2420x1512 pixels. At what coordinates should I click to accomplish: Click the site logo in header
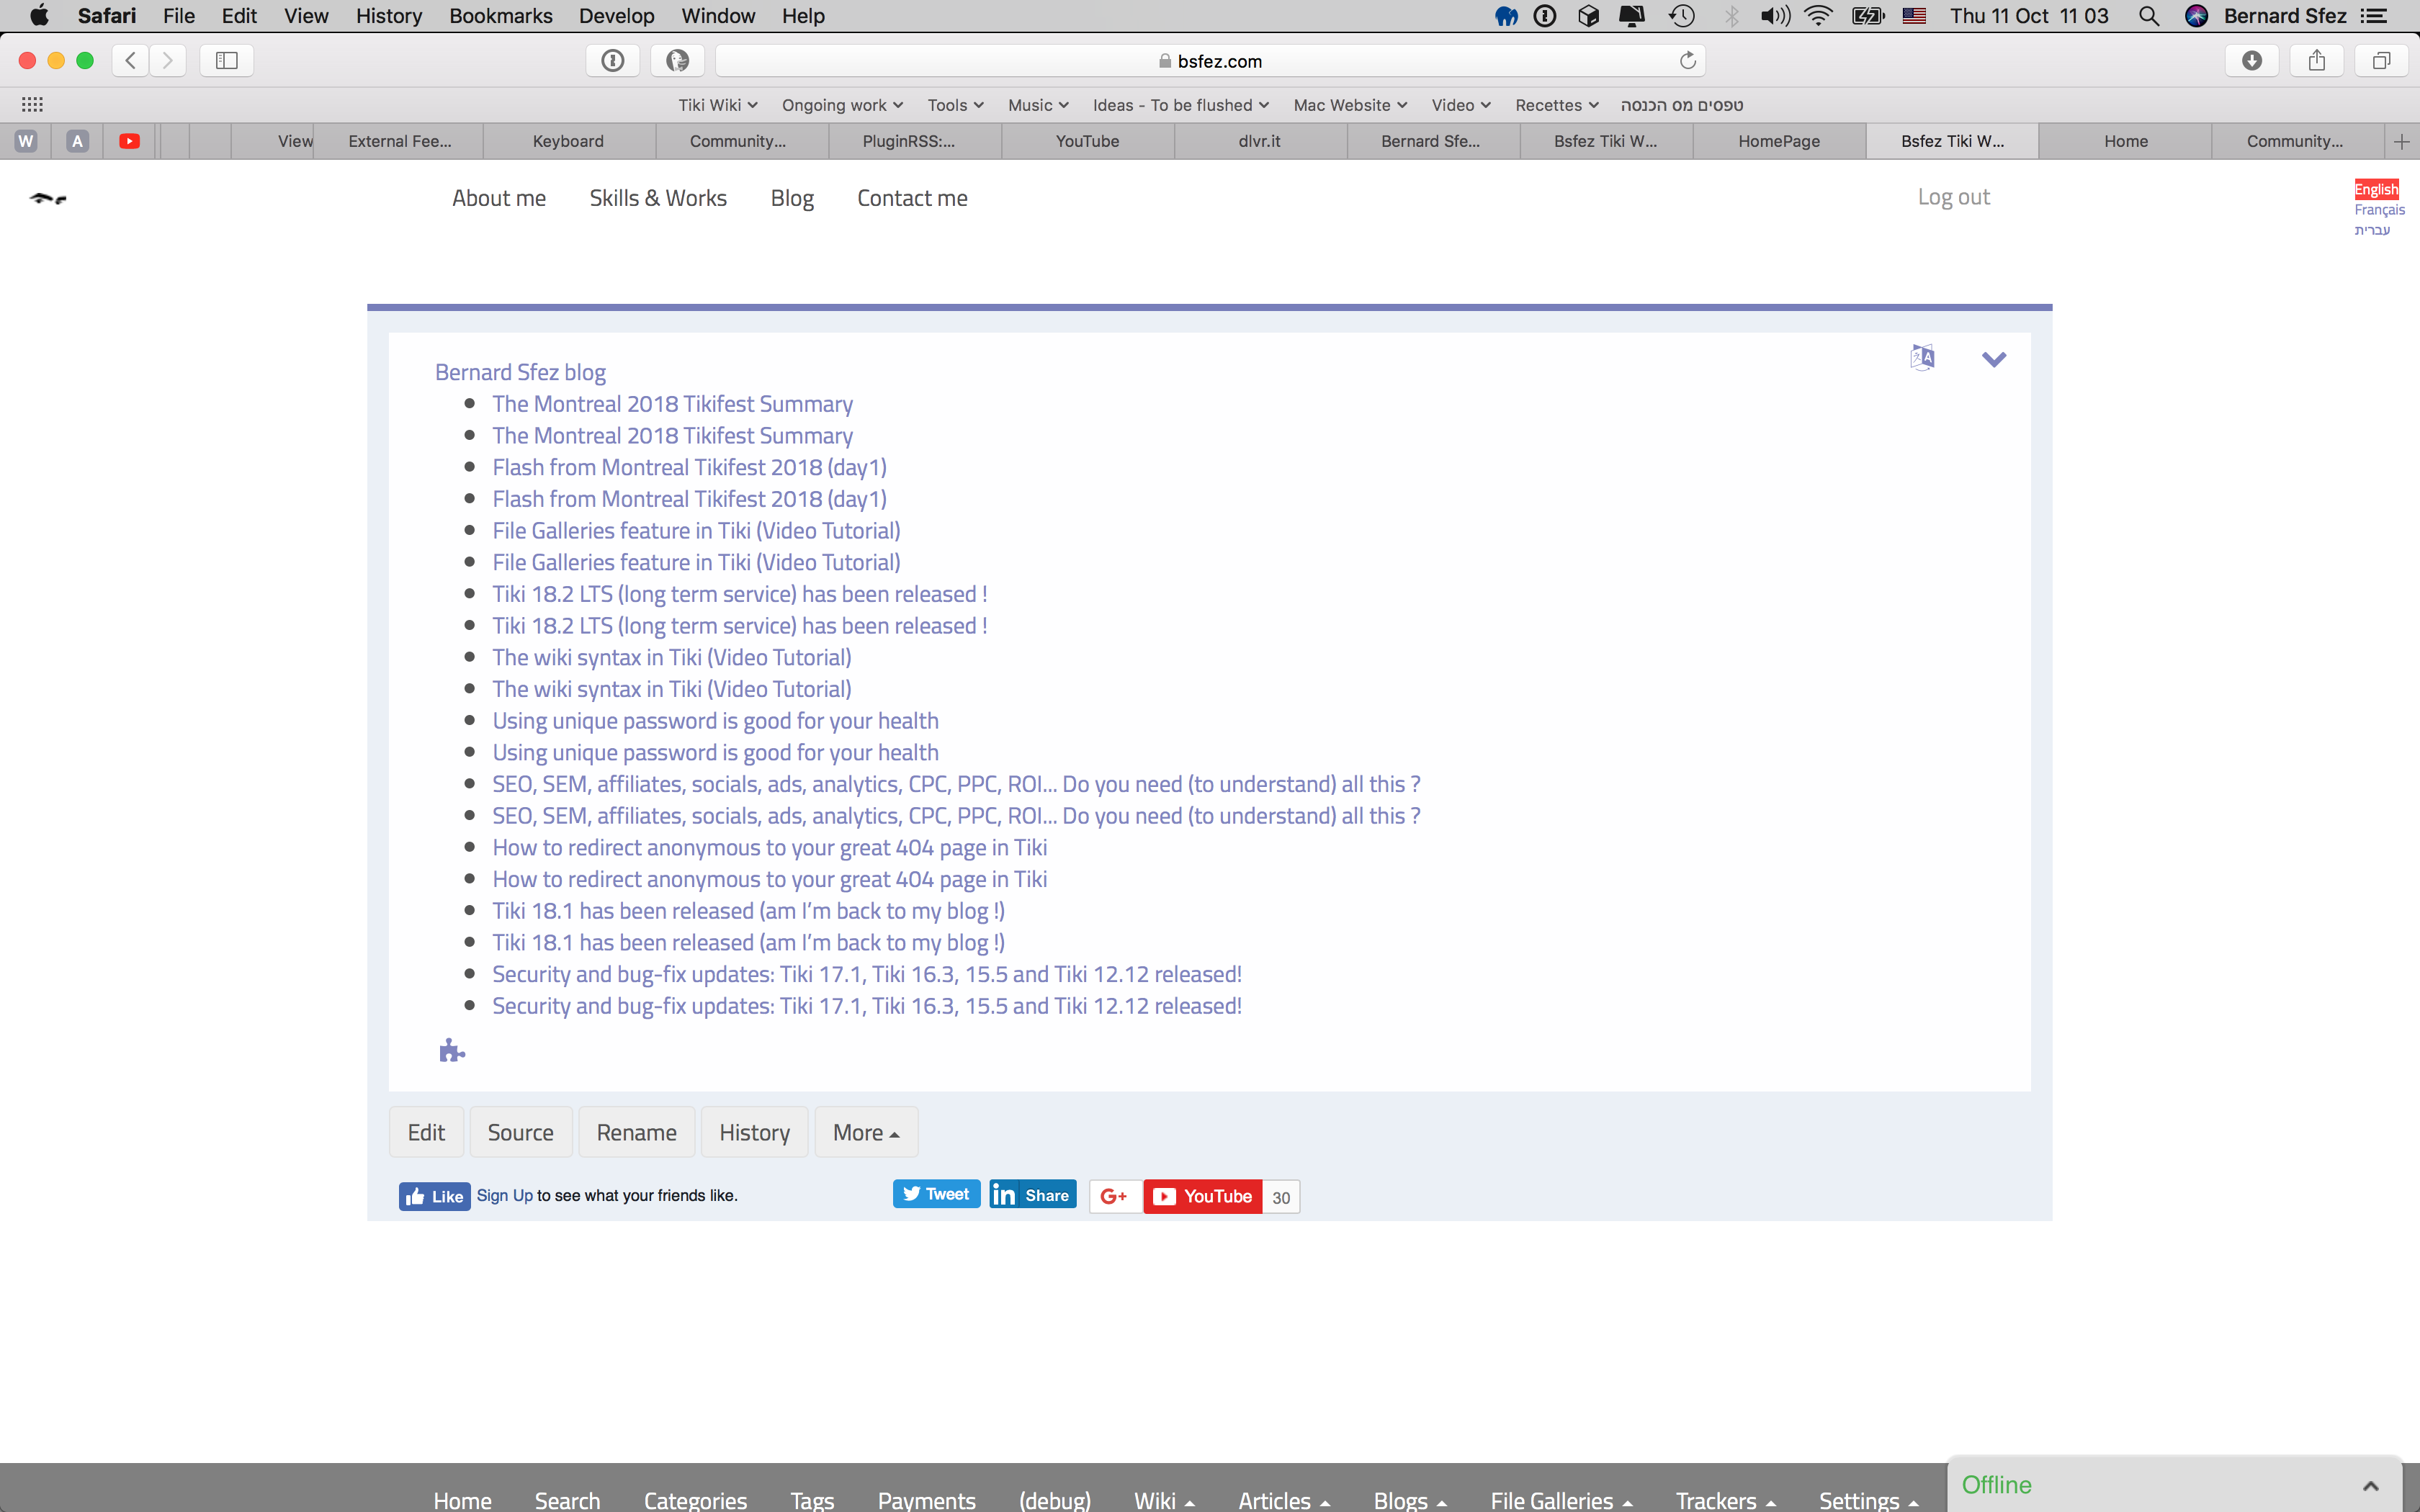[x=48, y=198]
